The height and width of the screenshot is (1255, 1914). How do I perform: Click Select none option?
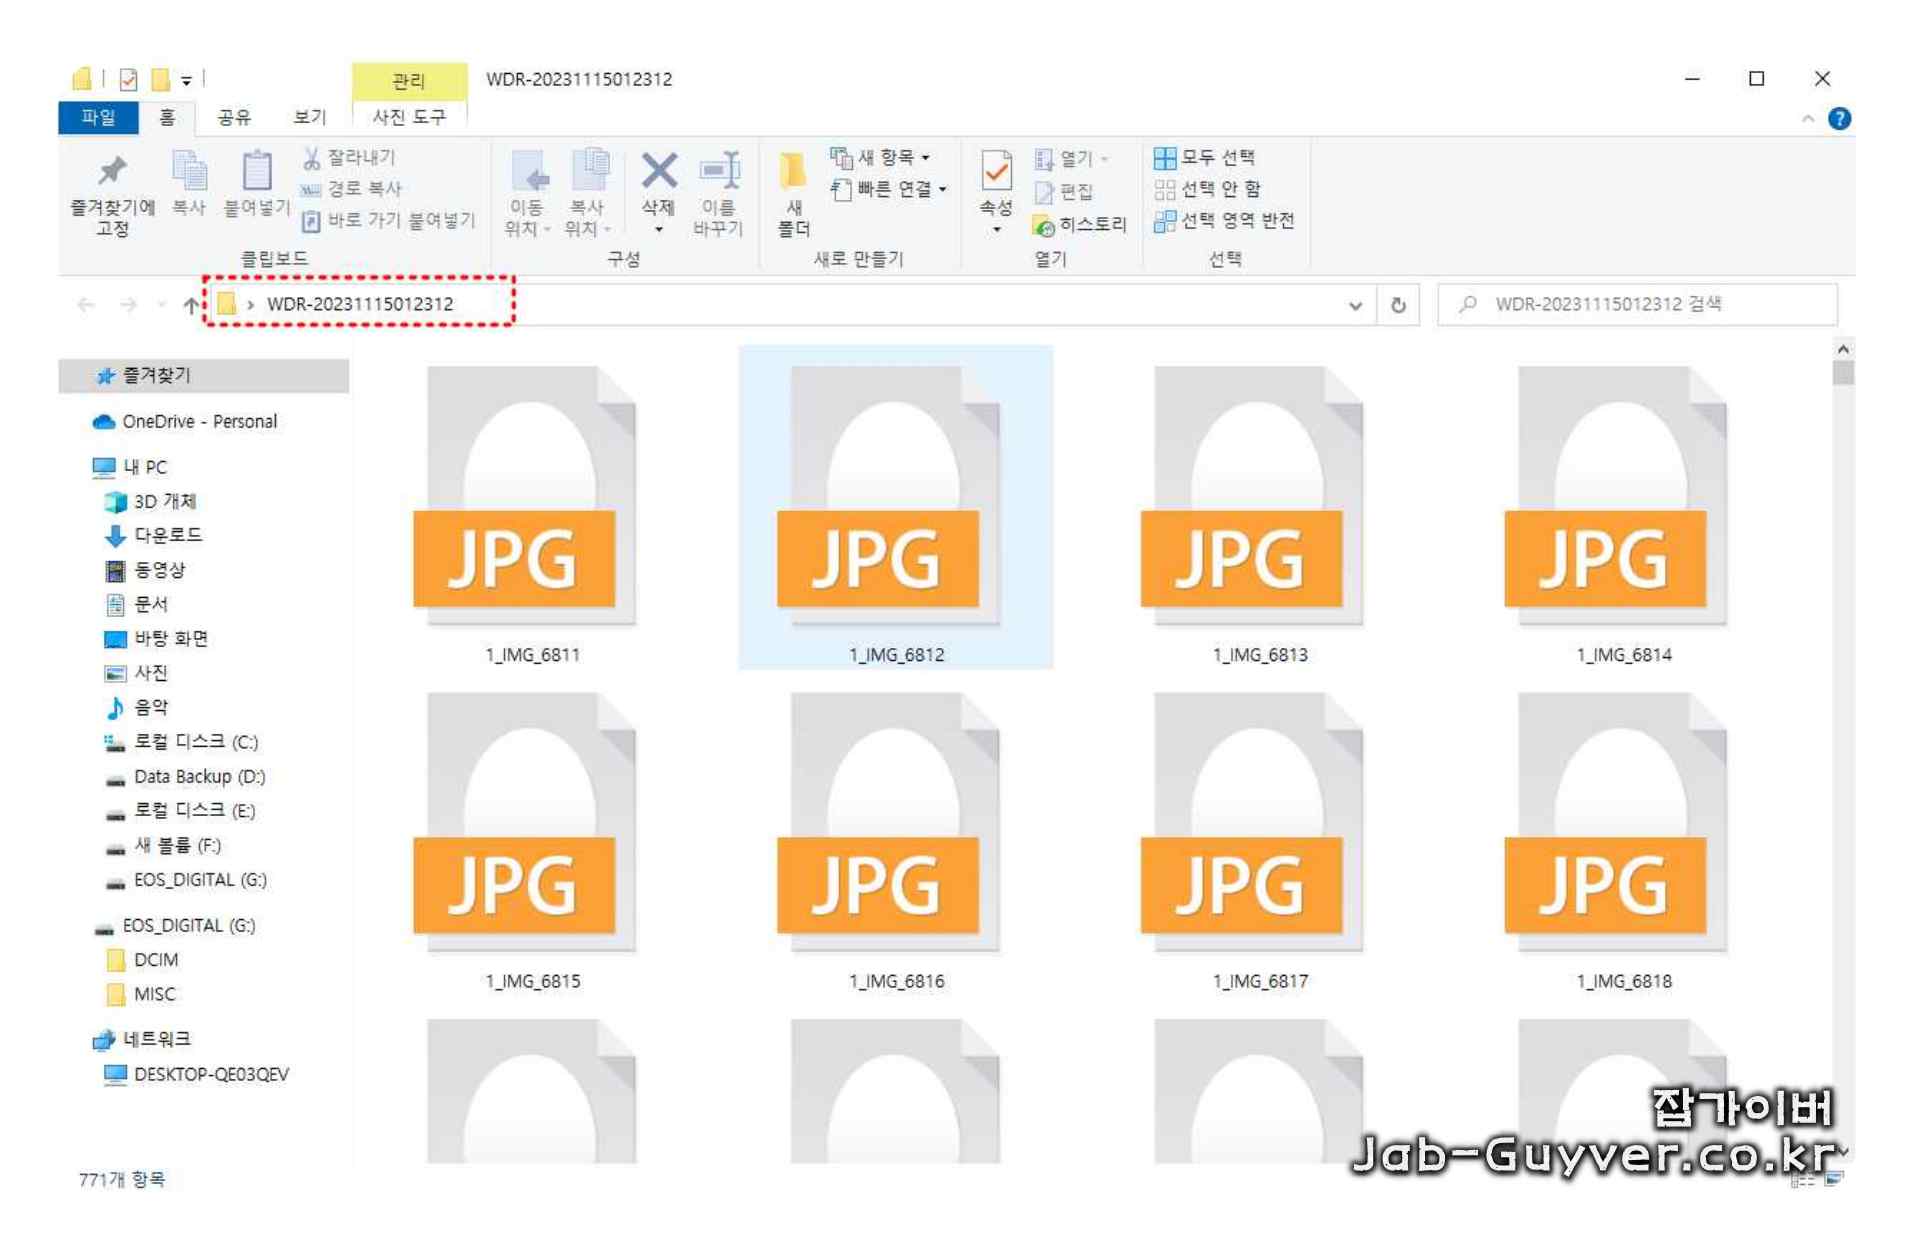point(1208,189)
